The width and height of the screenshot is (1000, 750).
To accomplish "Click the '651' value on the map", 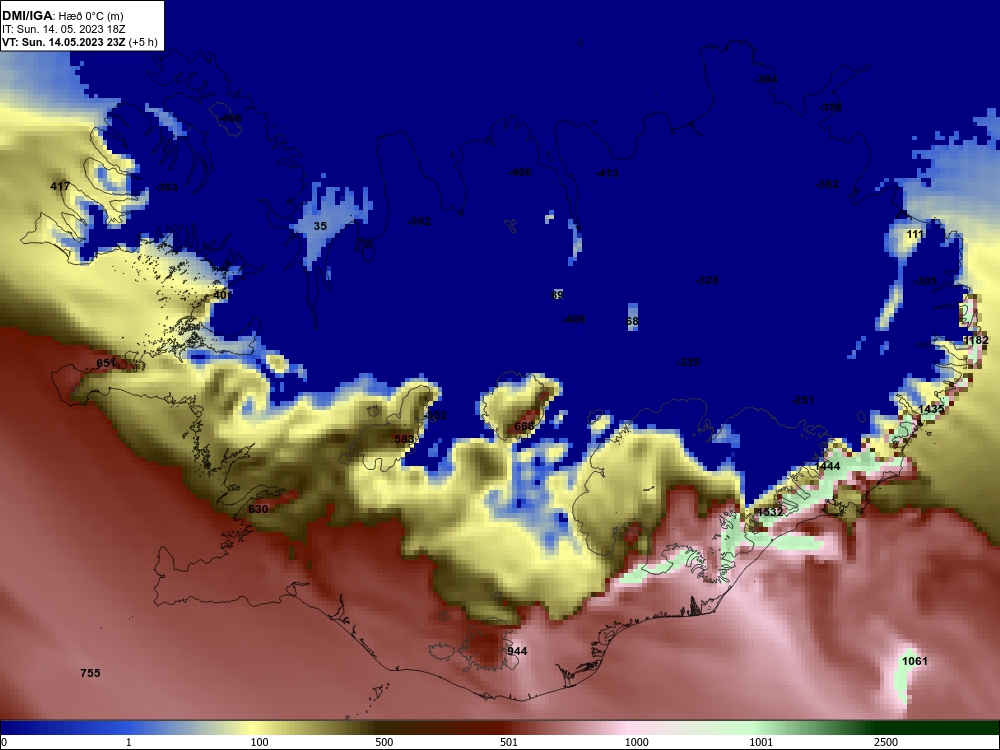I will pyautogui.click(x=106, y=363).
